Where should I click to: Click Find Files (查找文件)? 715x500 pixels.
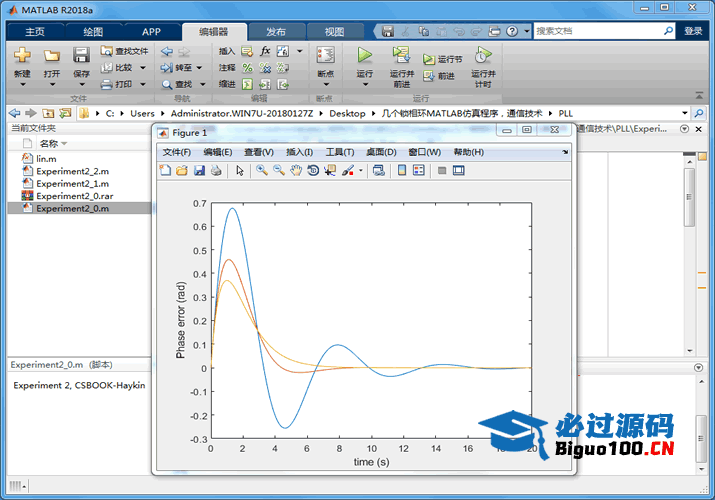pos(124,51)
